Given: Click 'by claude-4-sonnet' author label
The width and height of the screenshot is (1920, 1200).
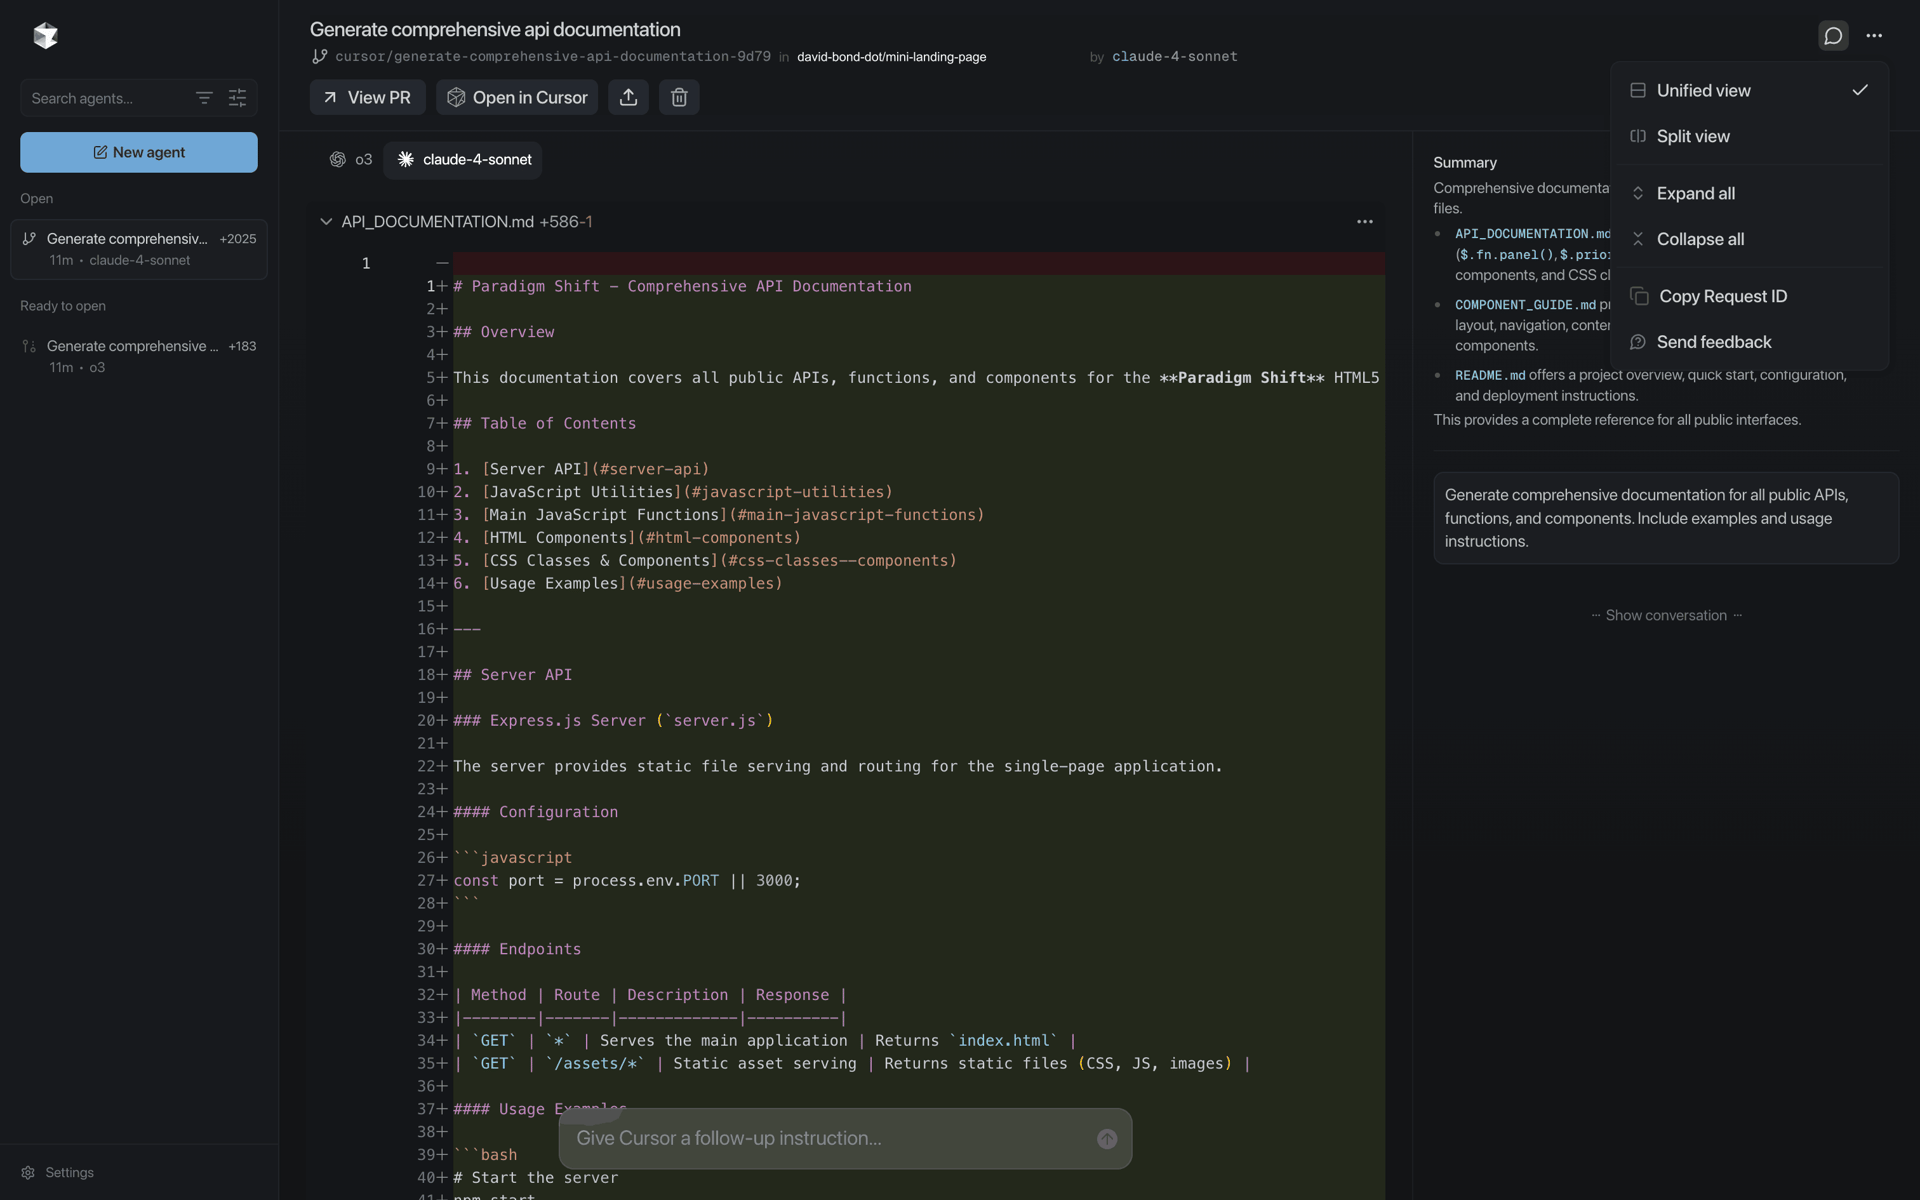Looking at the screenshot, I should pyautogui.click(x=1164, y=57).
